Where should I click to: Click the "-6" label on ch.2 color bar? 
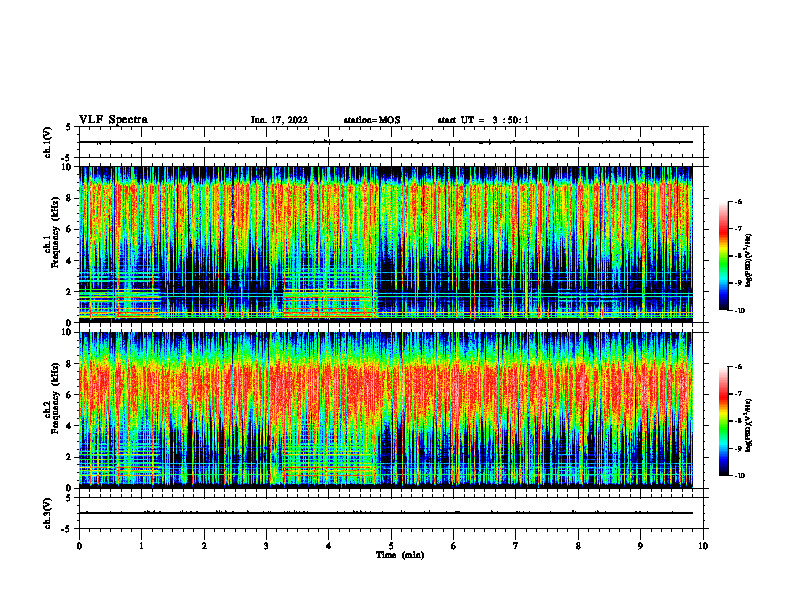point(739,367)
